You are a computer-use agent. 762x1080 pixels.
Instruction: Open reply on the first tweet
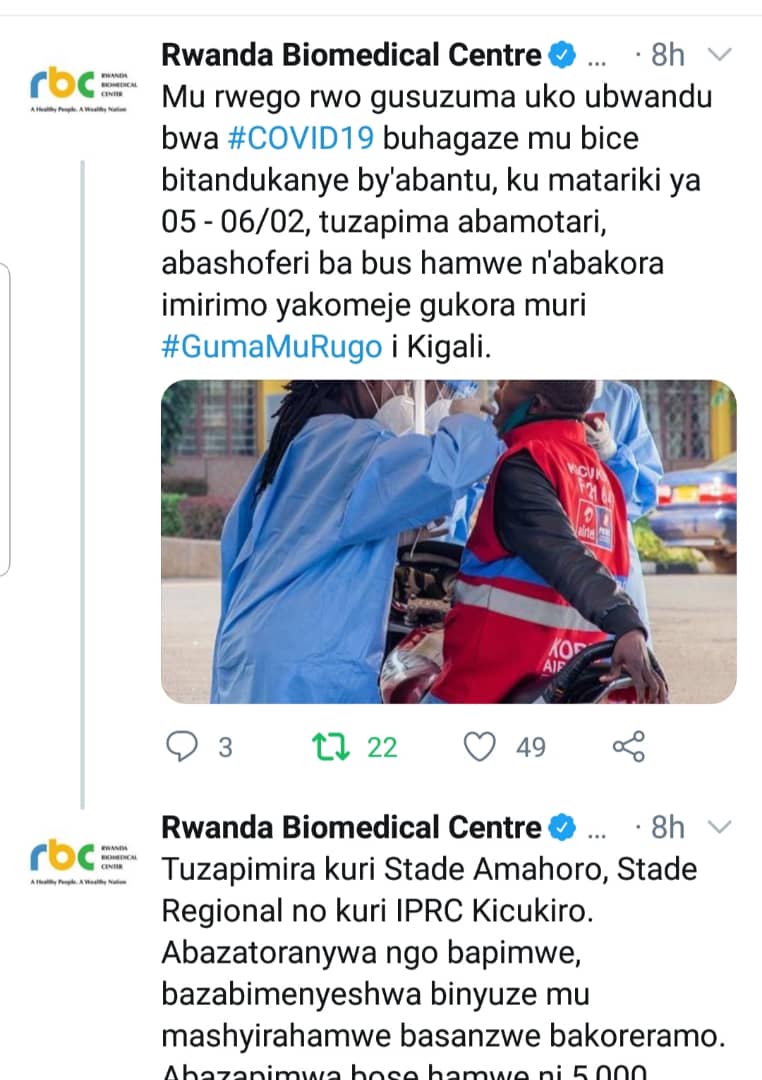[x=182, y=746]
